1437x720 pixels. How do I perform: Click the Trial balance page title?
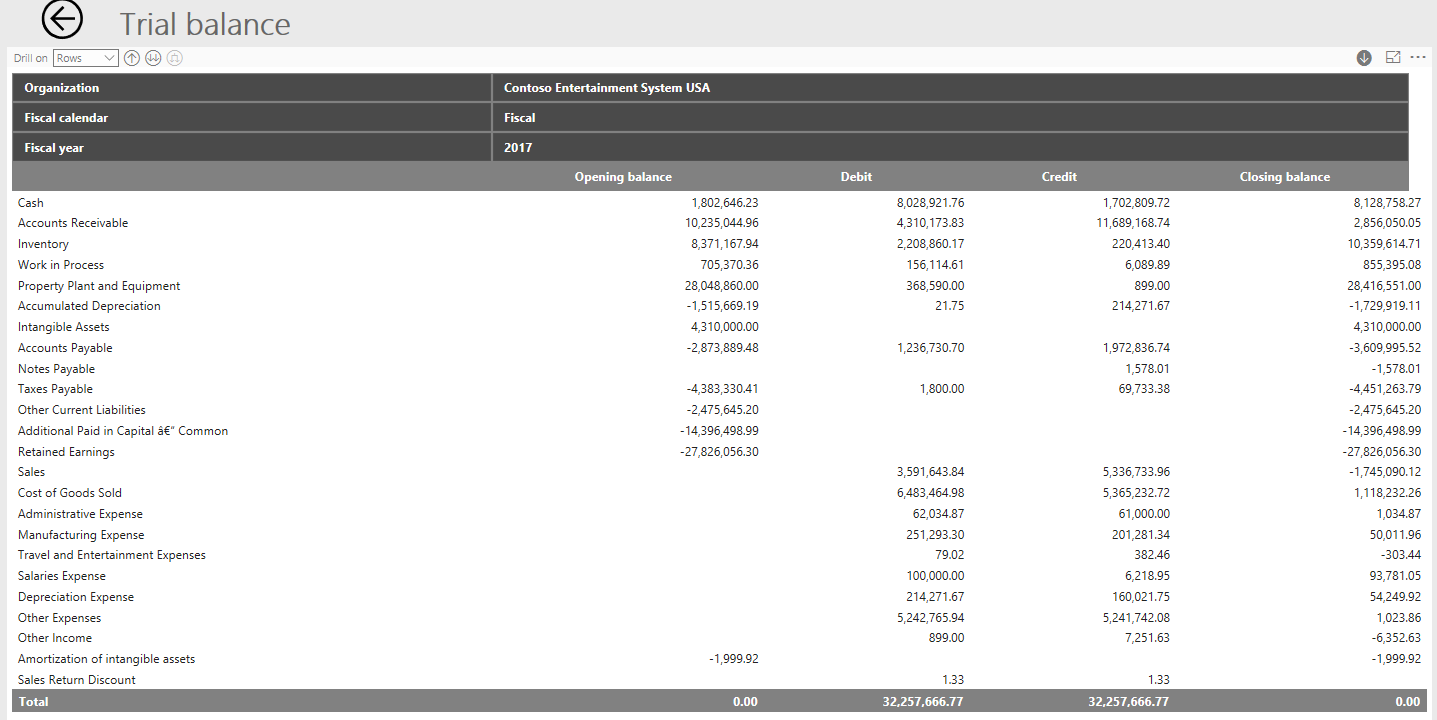pos(206,24)
